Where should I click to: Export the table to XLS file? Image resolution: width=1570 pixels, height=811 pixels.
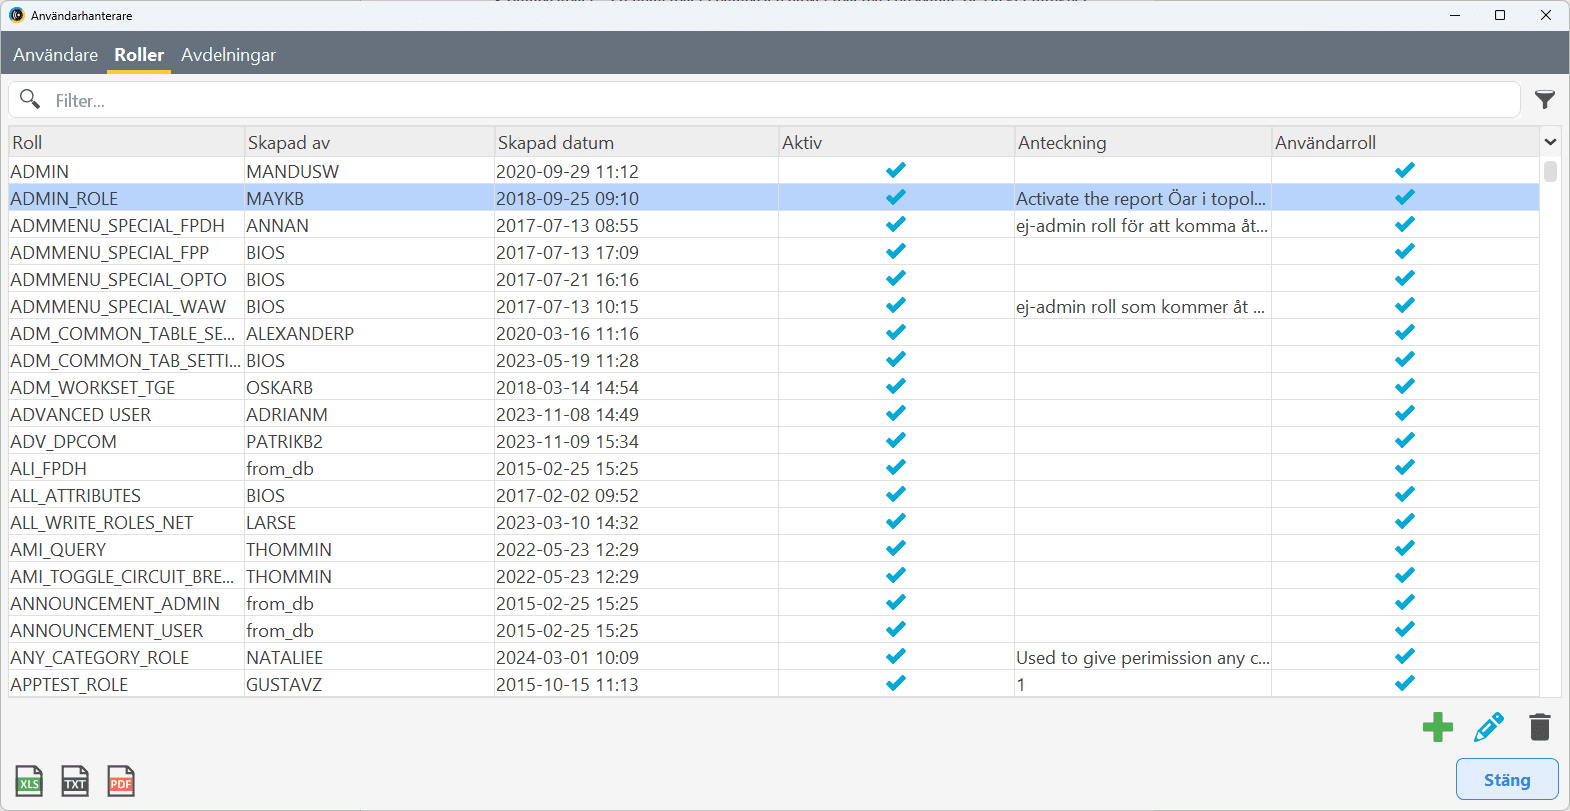pos(29,781)
